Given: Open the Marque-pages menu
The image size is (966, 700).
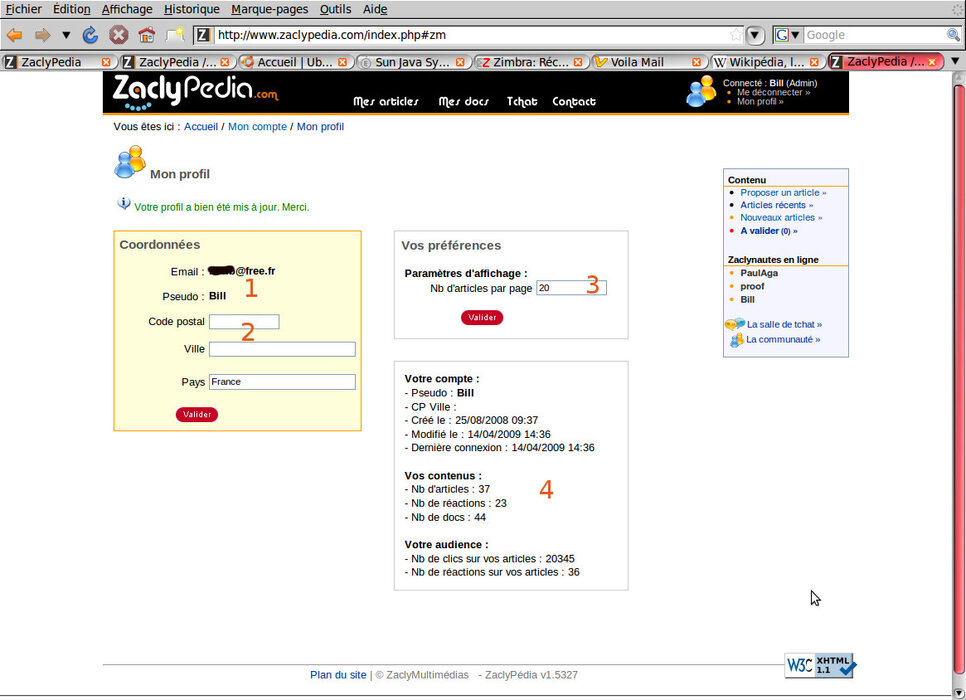Looking at the screenshot, I should pyautogui.click(x=269, y=9).
